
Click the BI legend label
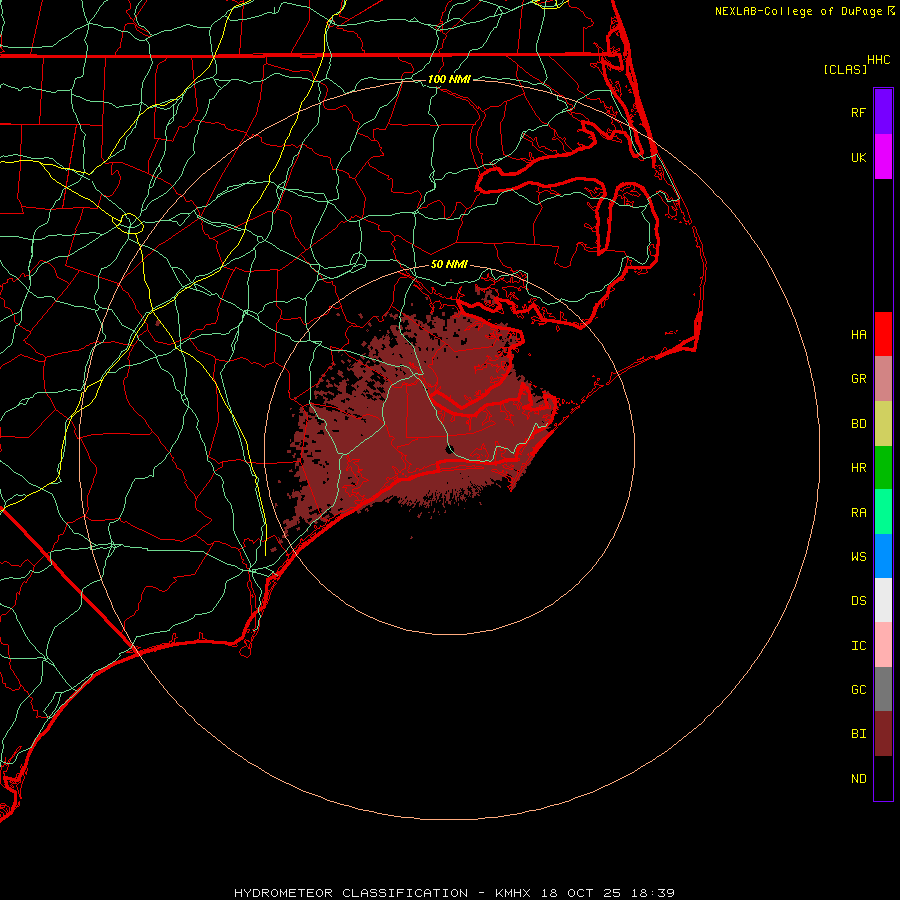coord(858,734)
